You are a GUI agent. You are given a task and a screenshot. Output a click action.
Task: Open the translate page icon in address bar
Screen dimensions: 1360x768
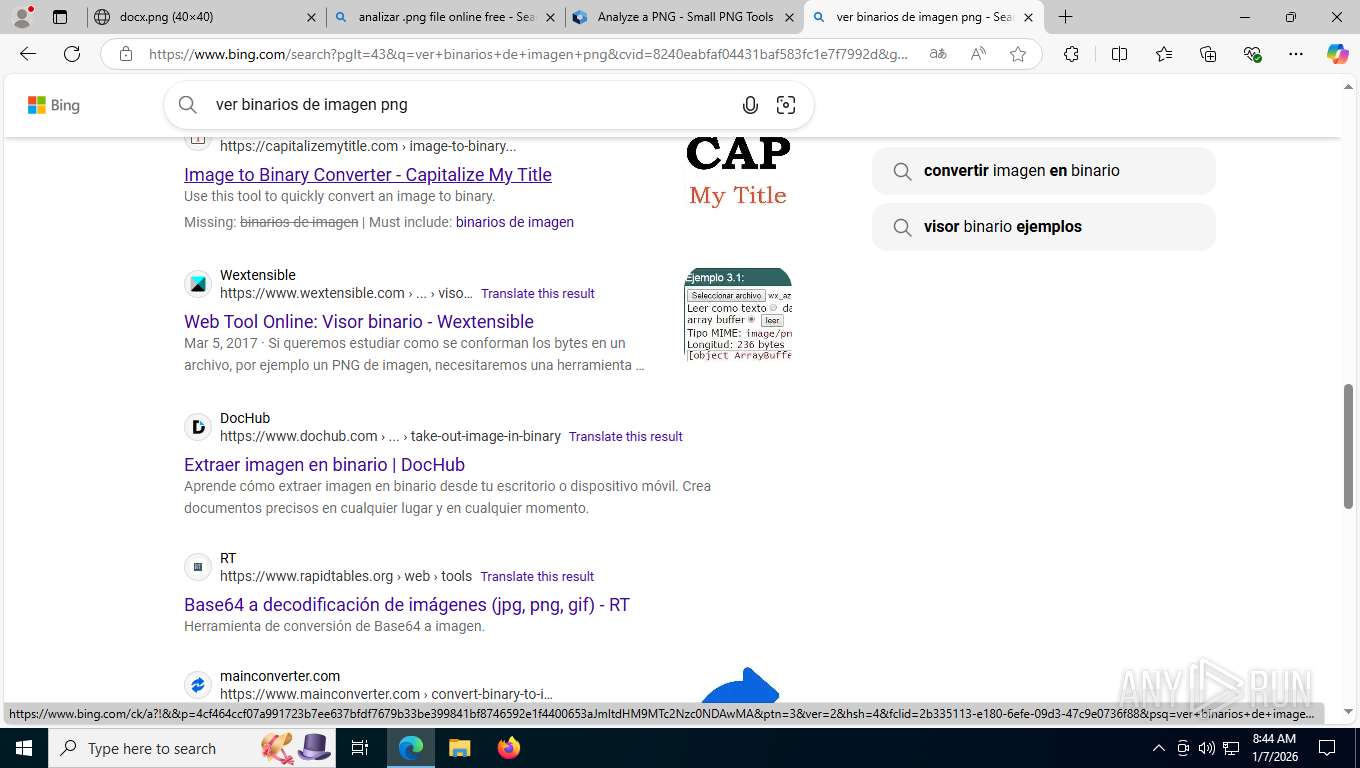pyautogui.click(x=938, y=54)
